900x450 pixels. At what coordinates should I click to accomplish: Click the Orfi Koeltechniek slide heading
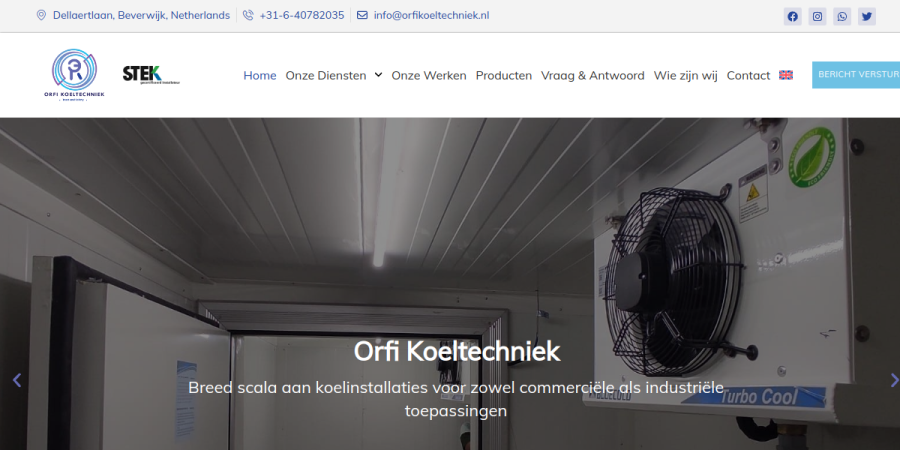coord(457,351)
